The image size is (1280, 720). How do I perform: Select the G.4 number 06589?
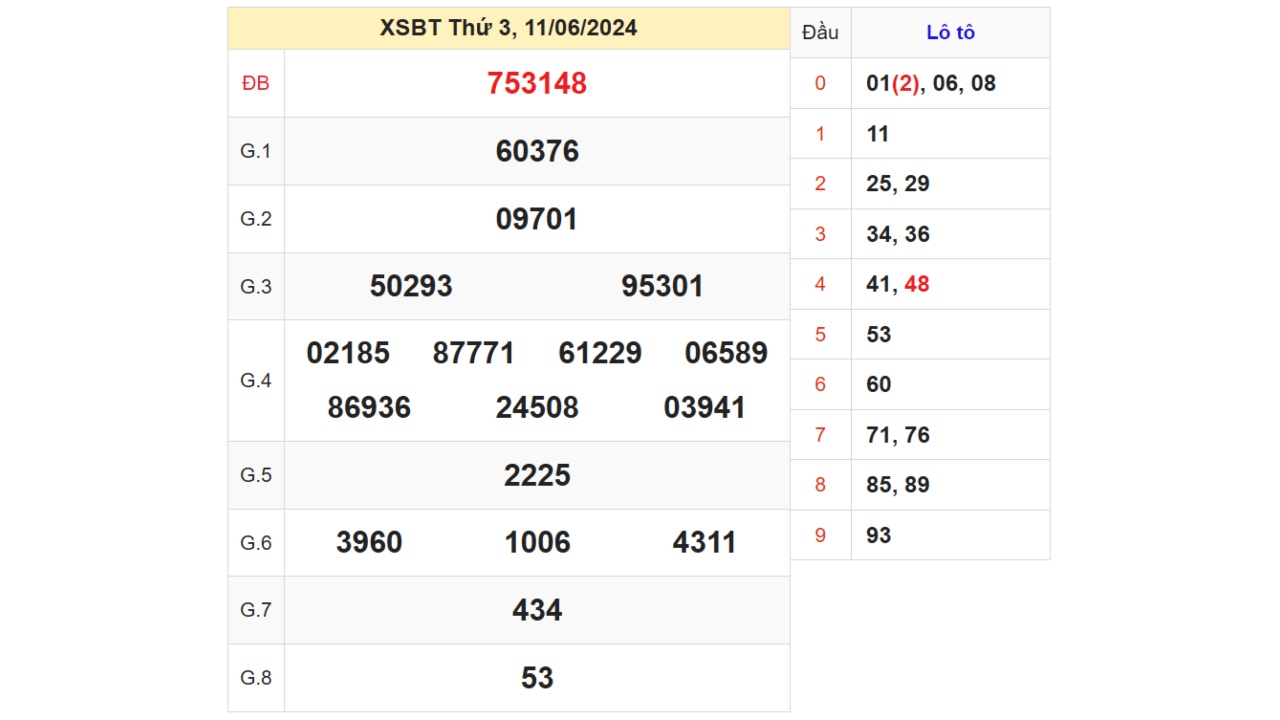point(726,353)
